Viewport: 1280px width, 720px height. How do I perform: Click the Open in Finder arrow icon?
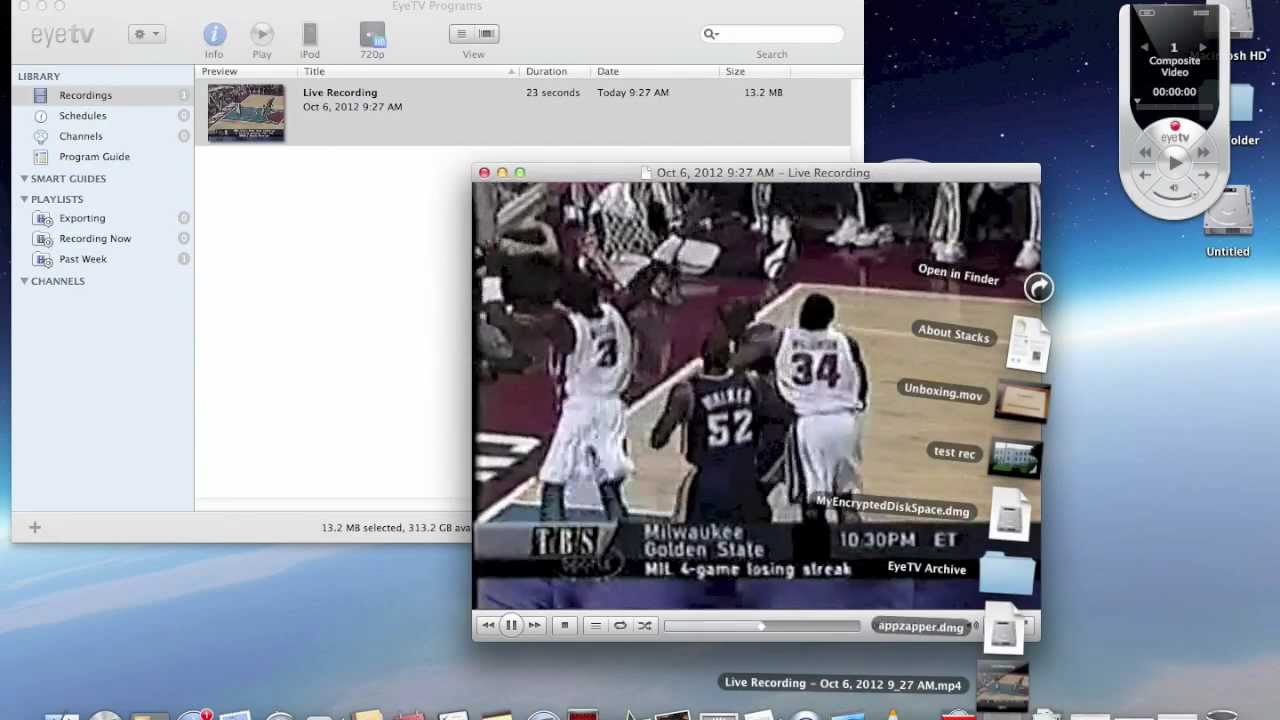click(1039, 288)
